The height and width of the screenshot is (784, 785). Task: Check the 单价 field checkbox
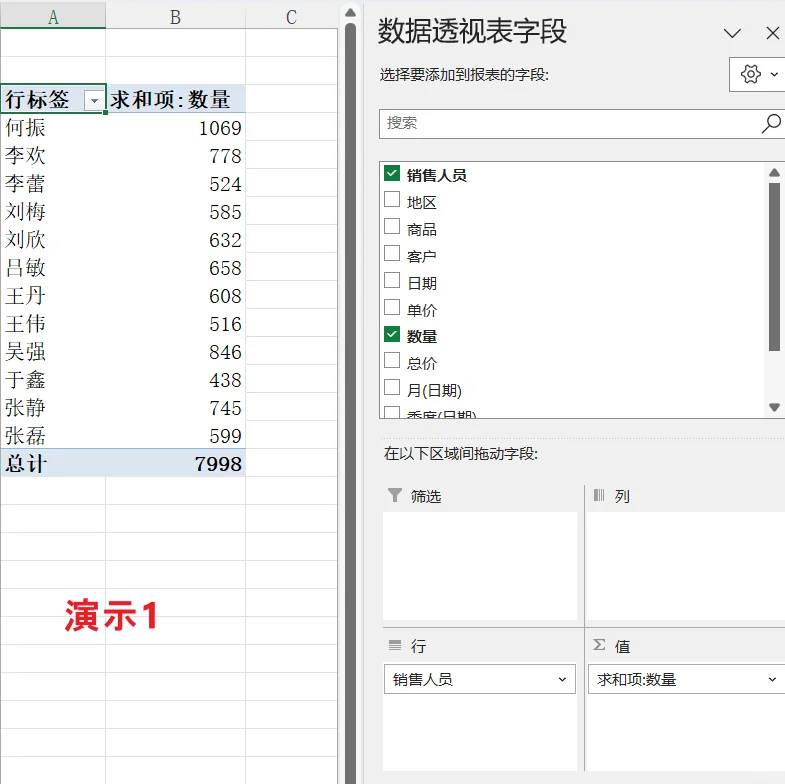(392, 307)
